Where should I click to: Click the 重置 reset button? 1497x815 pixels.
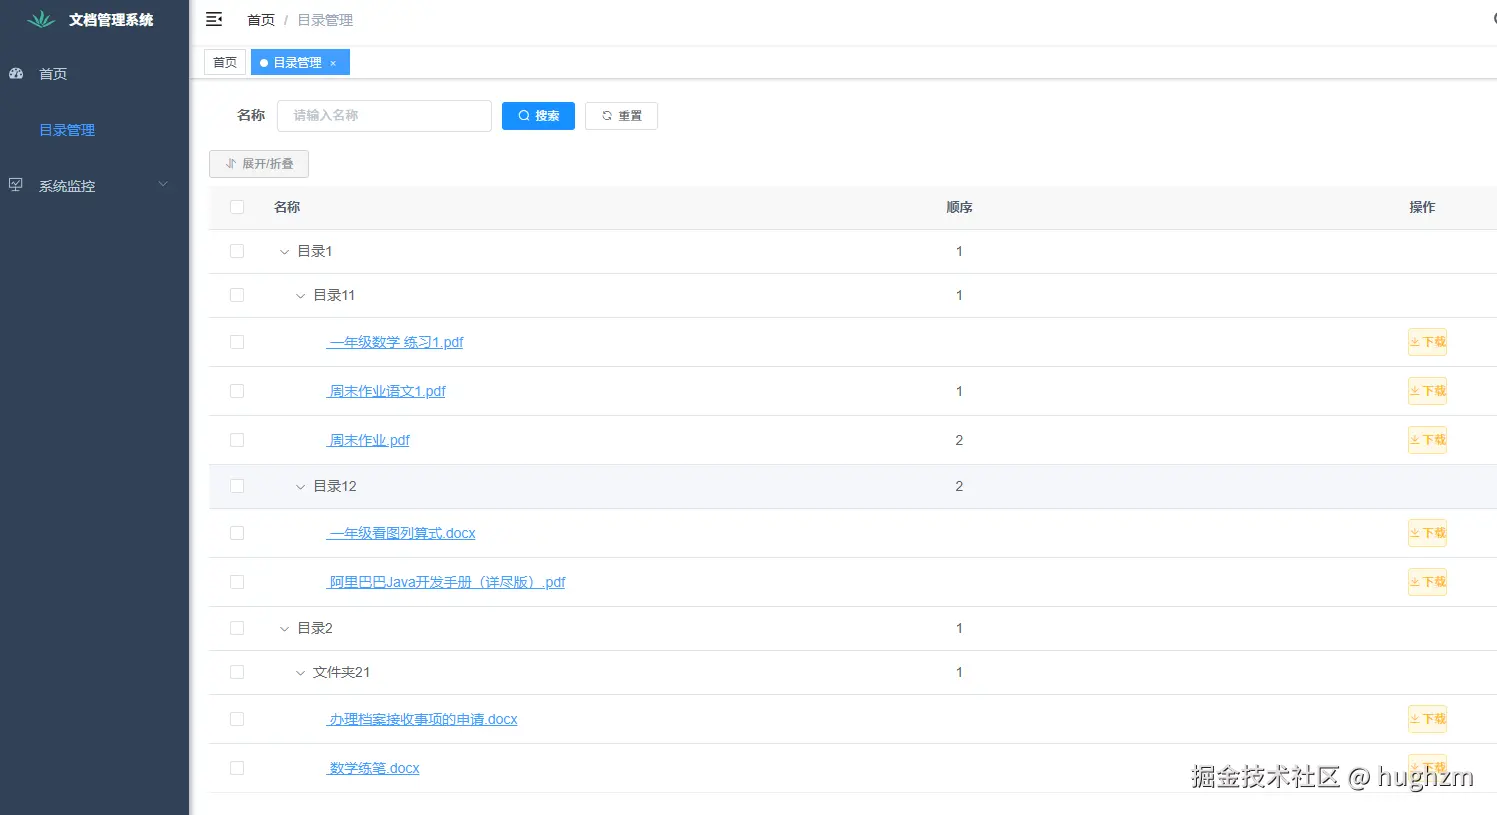621,116
